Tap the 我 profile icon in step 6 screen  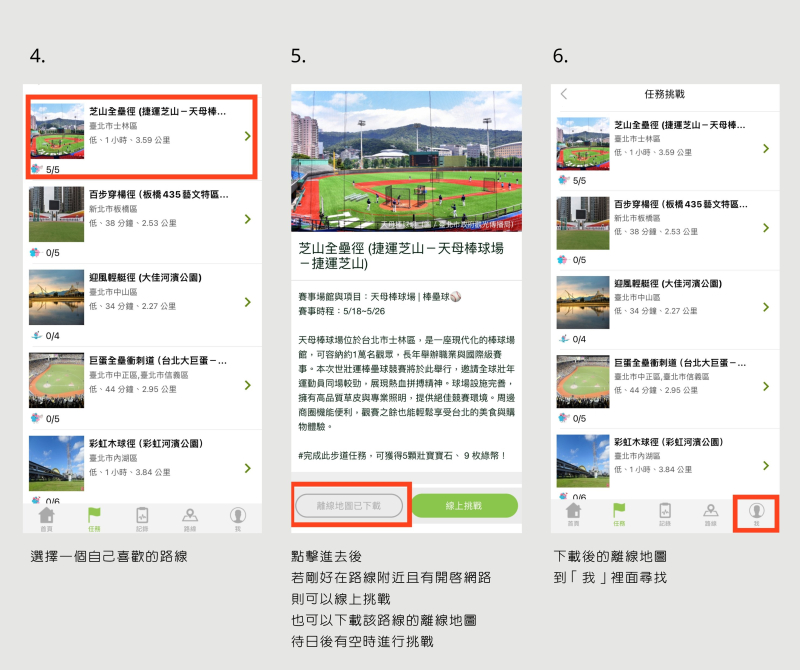point(756,513)
